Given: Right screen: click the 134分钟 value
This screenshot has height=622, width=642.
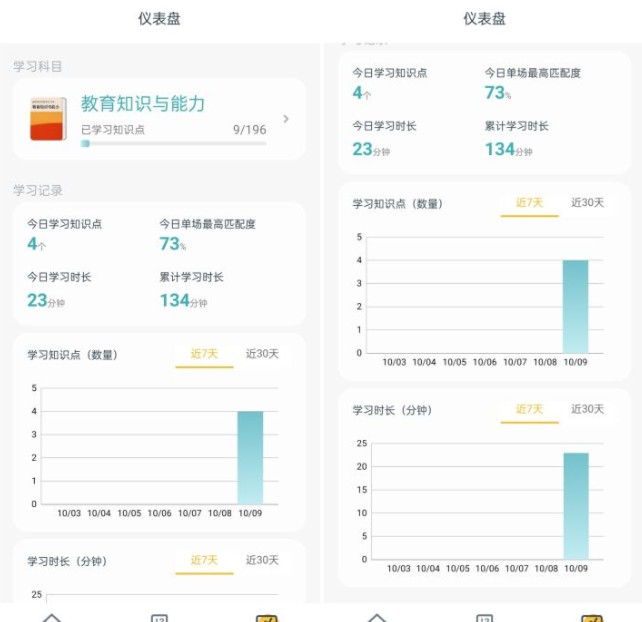Looking at the screenshot, I should tap(509, 149).
